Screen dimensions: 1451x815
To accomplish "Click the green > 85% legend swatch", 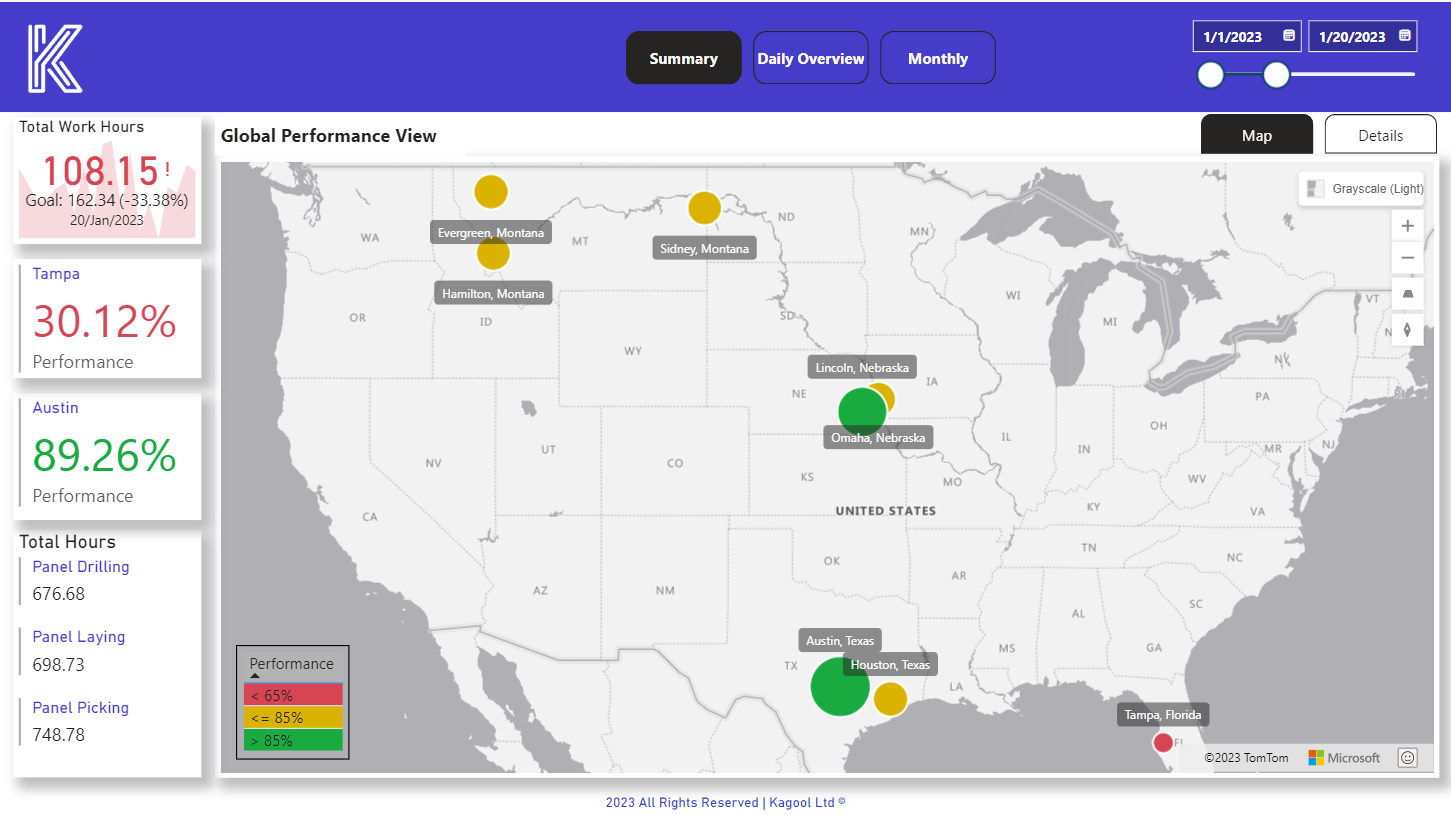I will (293, 740).
